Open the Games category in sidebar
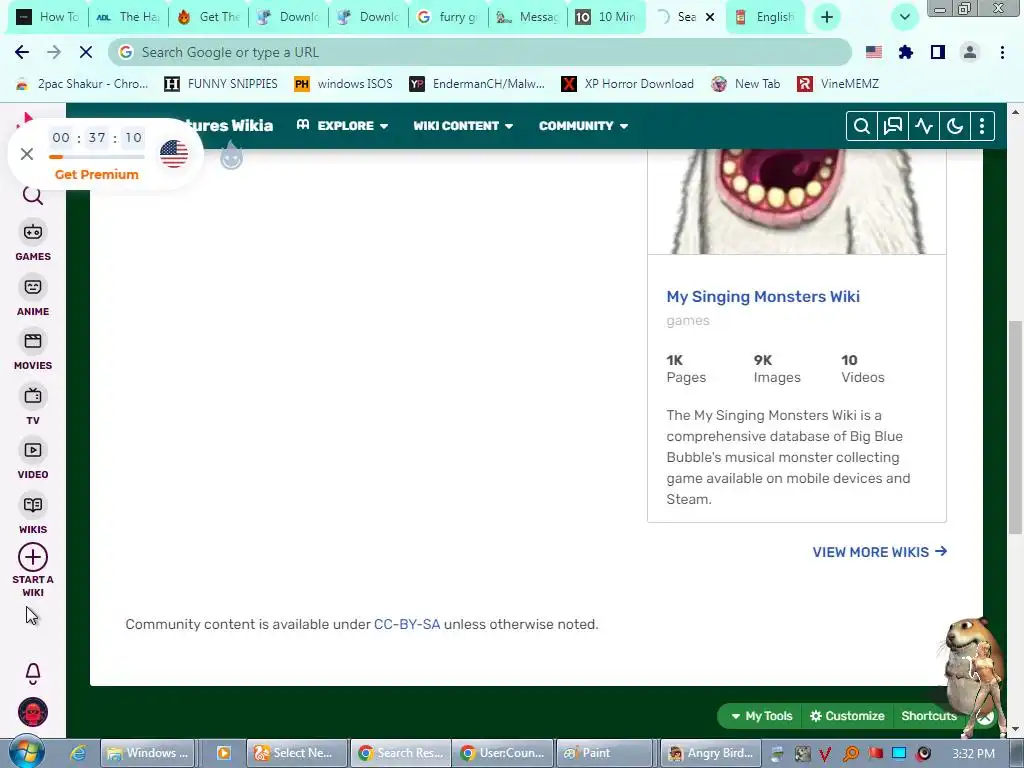Screen dimensions: 1024x768 point(33,242)
